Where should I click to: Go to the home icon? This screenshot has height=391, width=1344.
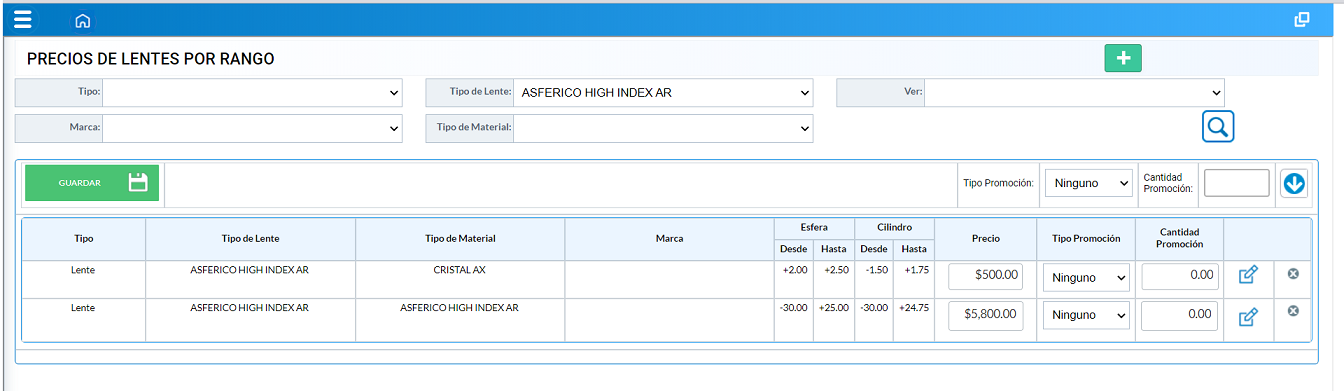tap(83, 20)
